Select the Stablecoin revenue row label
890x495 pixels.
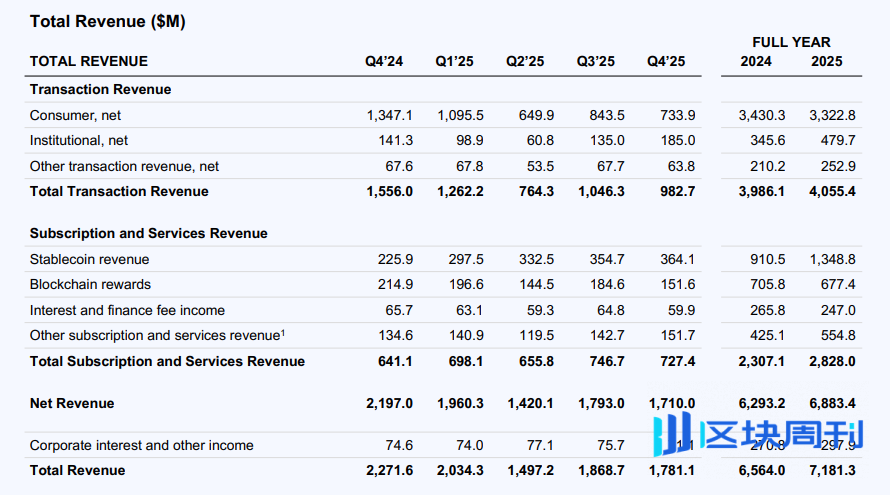point(90,260)
